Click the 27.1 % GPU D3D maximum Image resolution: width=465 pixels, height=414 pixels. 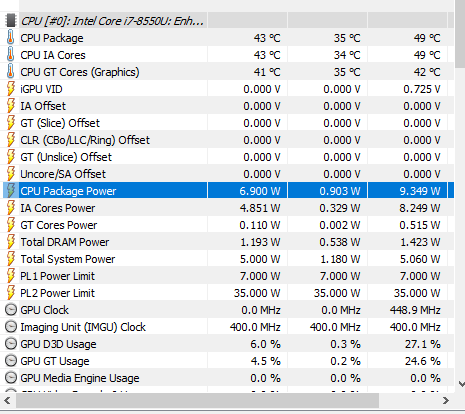pos(423,344)
